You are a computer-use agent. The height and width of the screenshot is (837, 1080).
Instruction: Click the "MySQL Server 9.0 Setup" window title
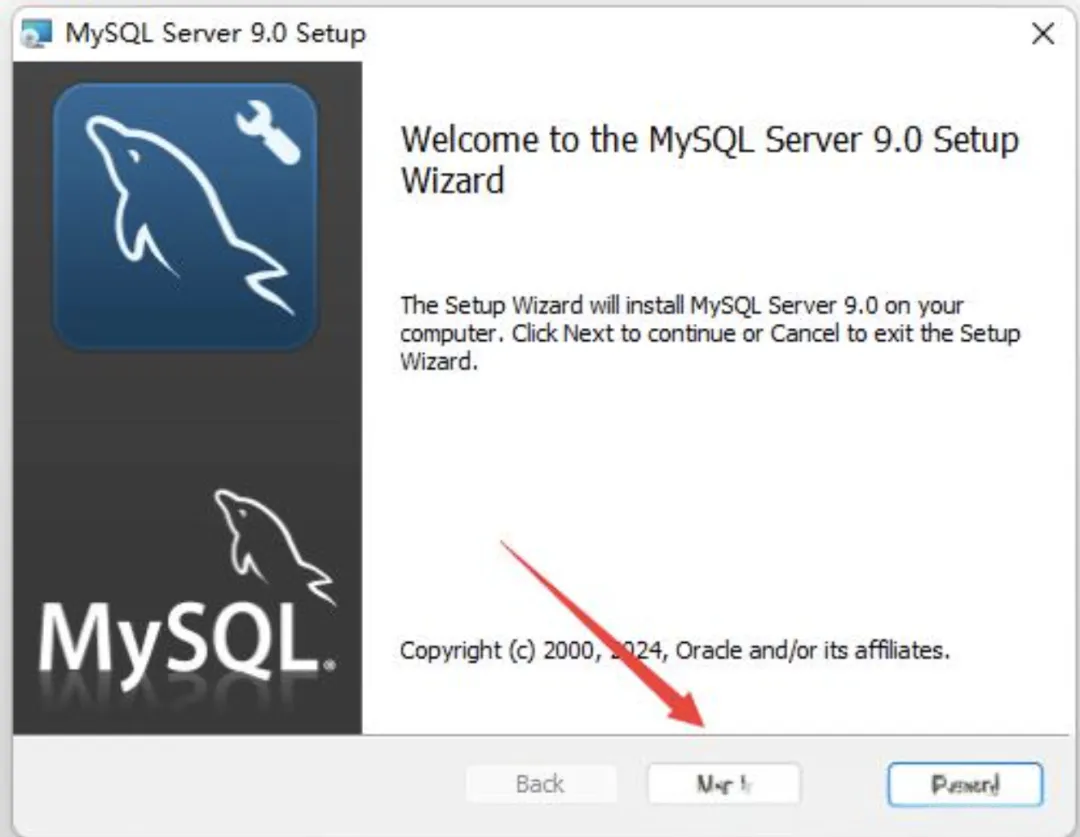pyautogui.click(x=215, y=33)
